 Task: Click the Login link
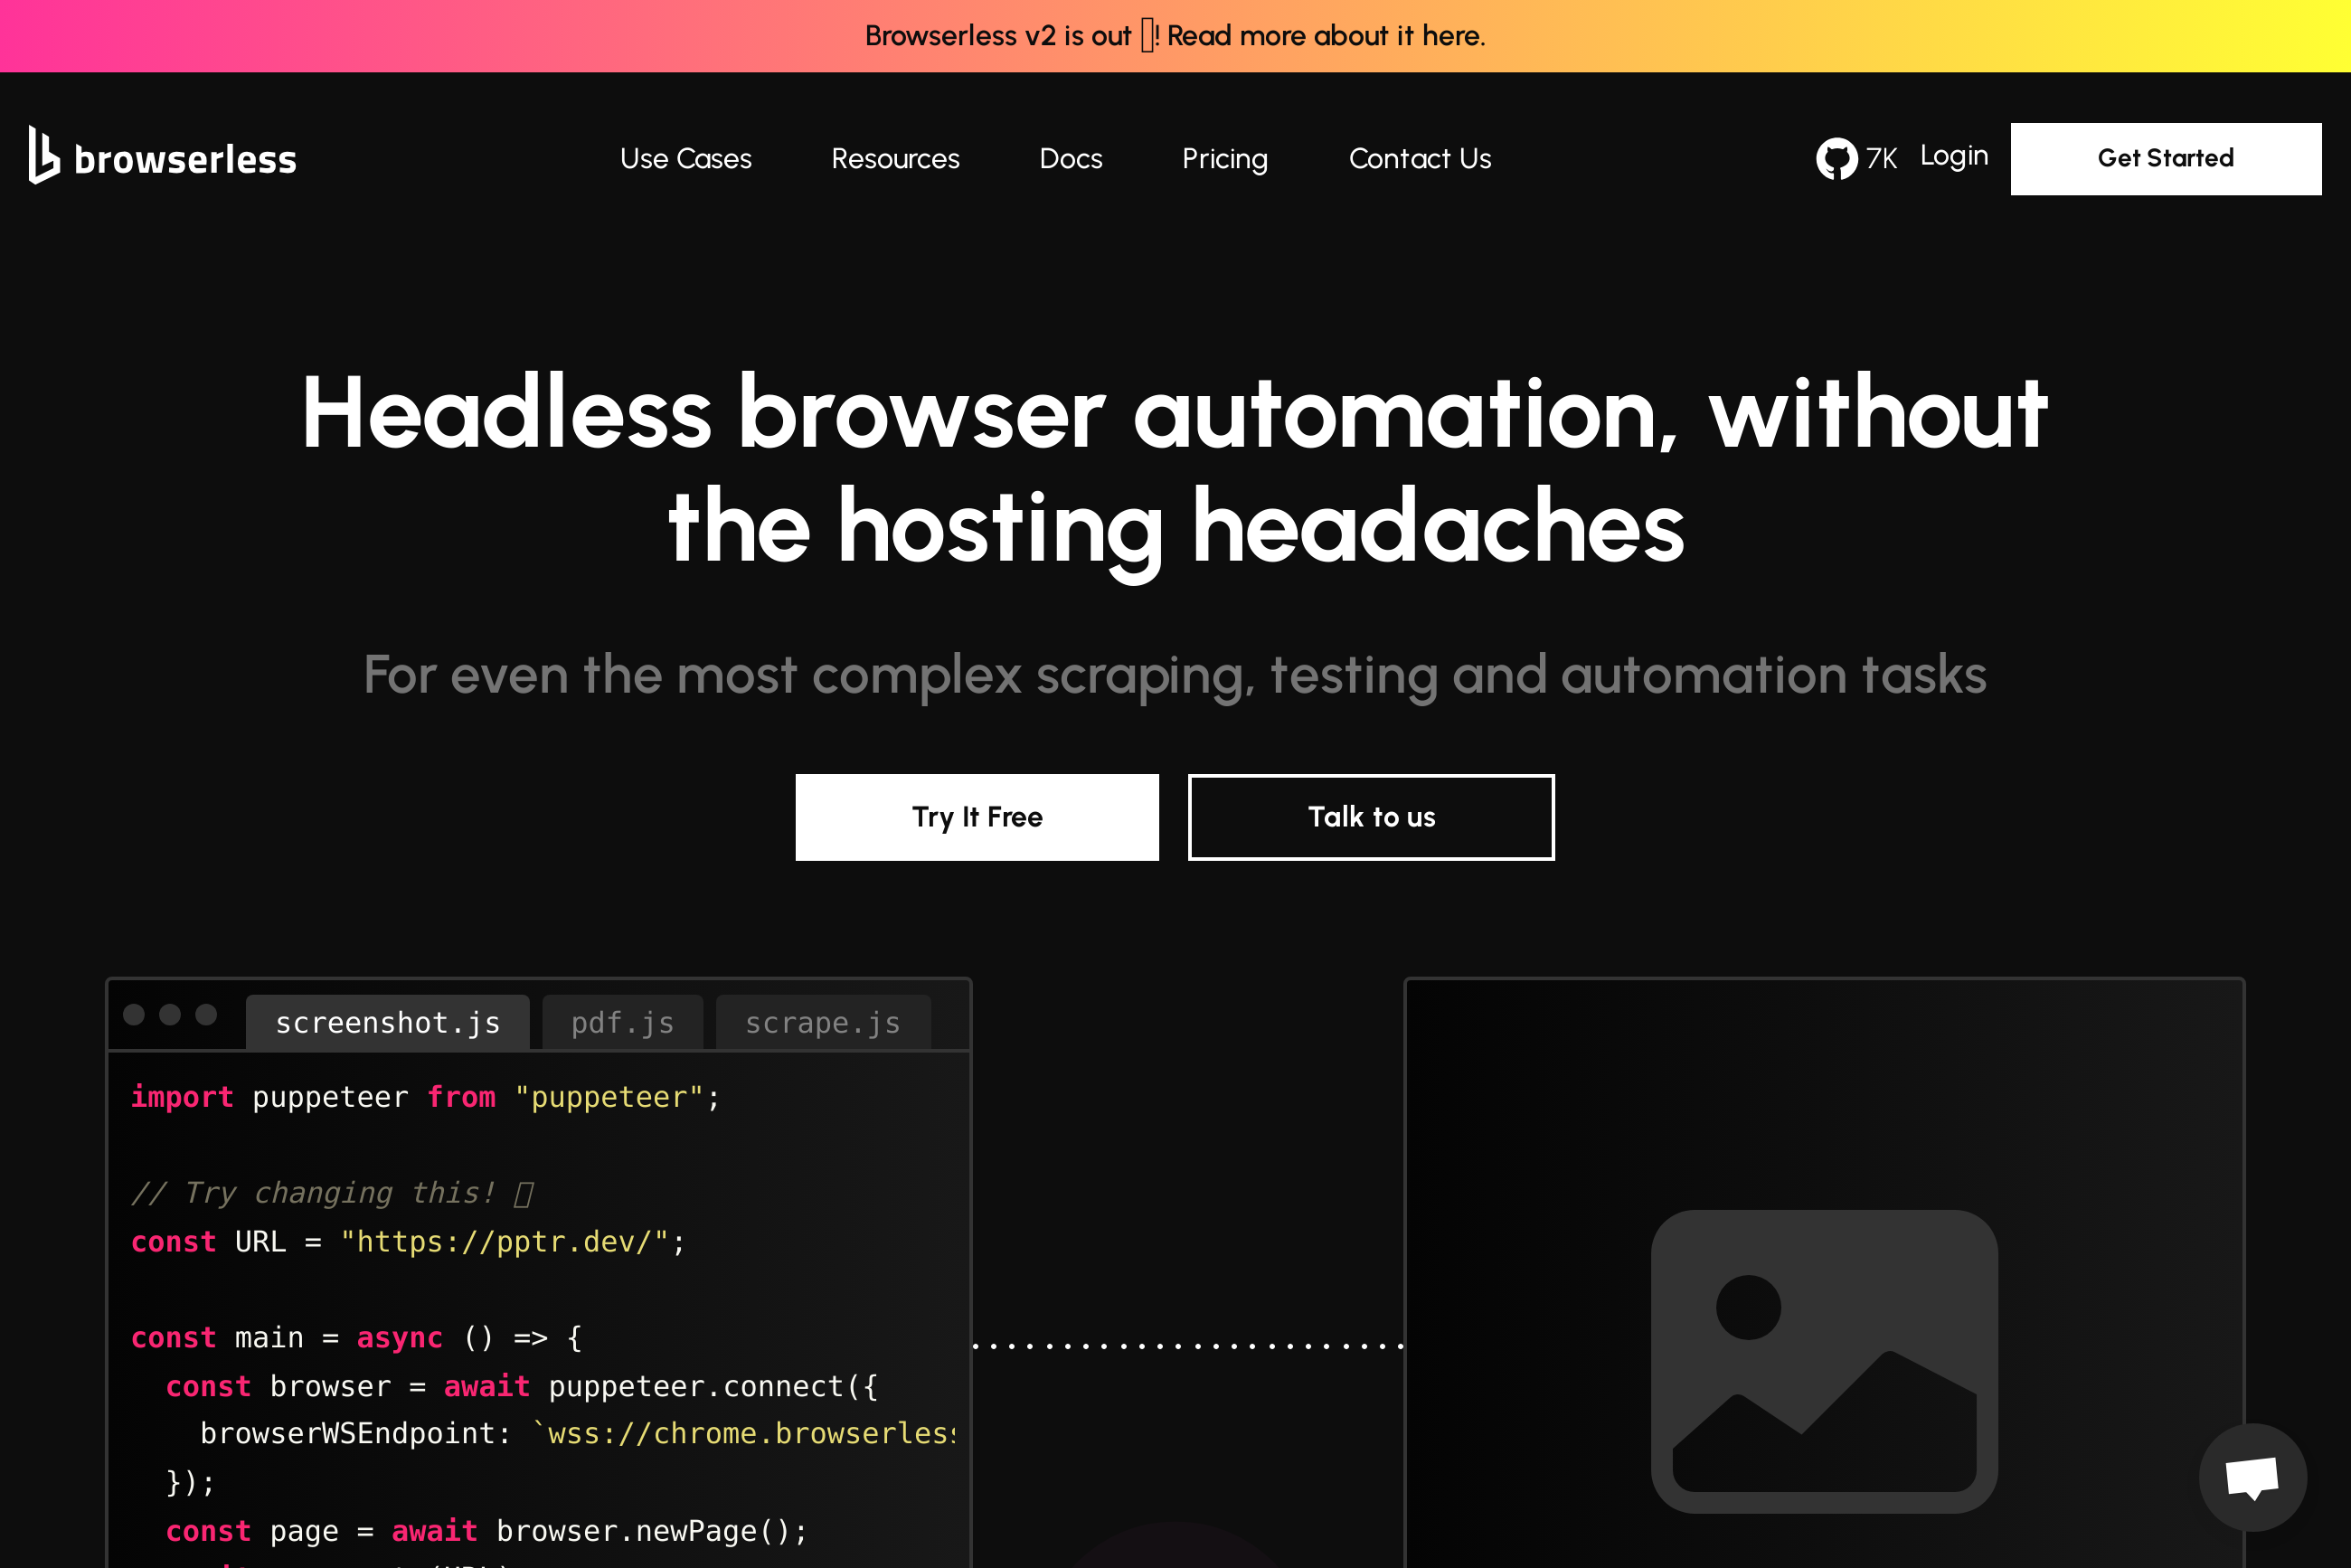(x=1953, y=156)
